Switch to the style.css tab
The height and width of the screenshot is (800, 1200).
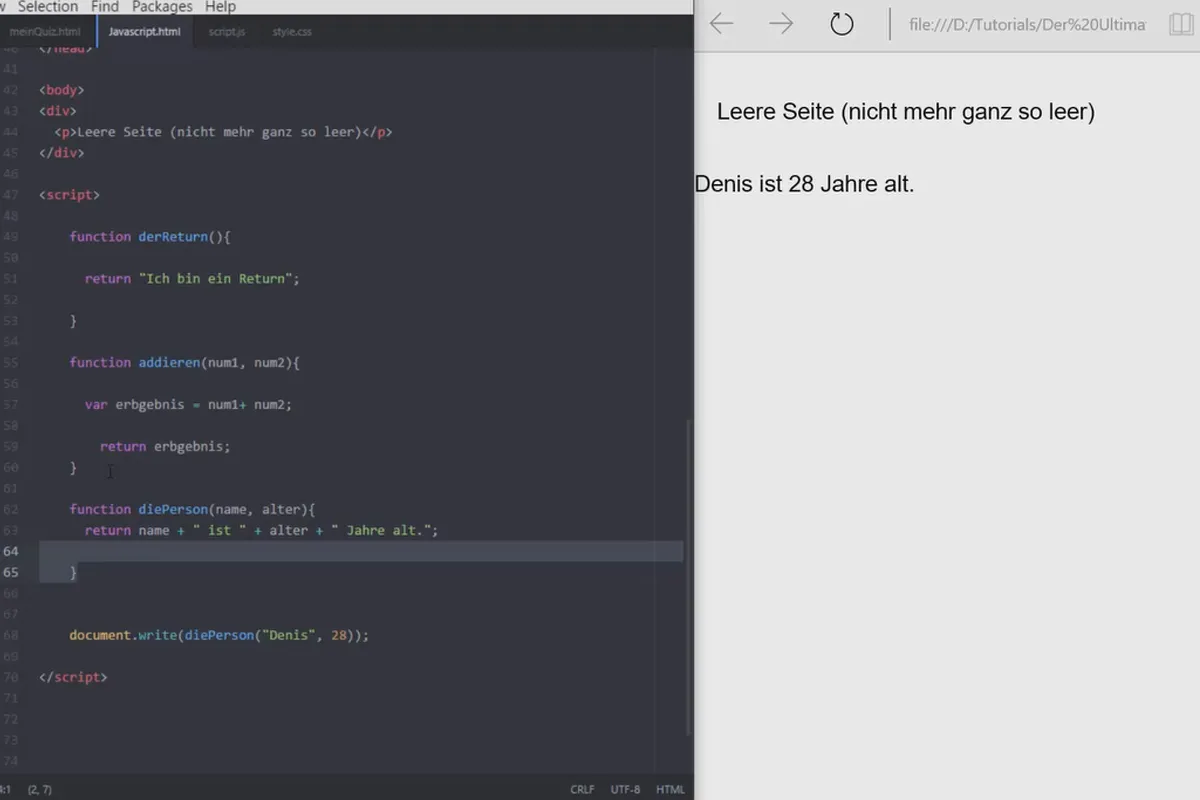click(x=292, y=32)
